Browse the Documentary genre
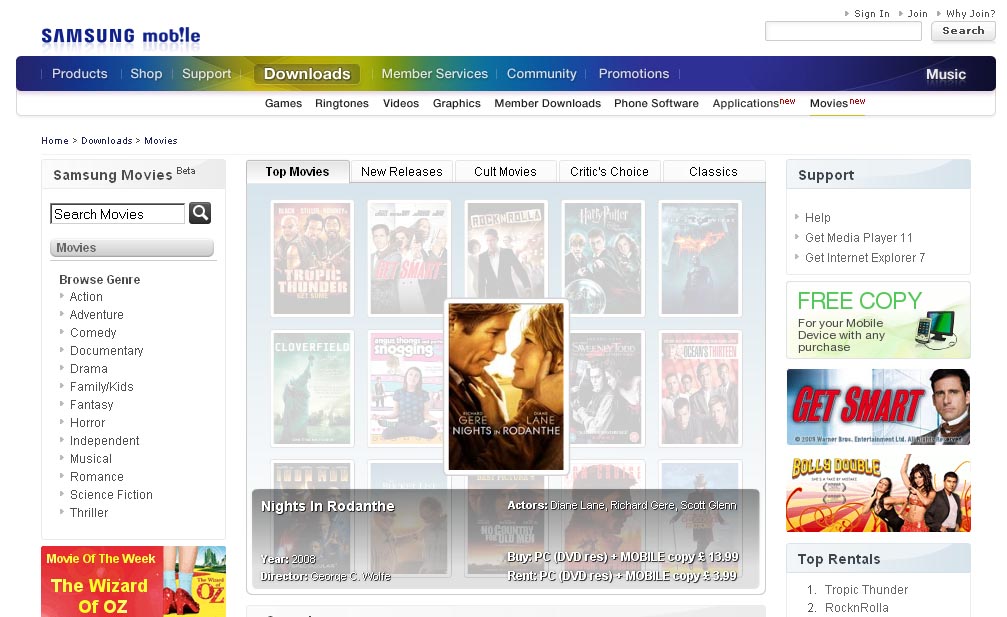The height and width of the screenshot is (617, 1007). pyautogui.click(x=106, y=351)
